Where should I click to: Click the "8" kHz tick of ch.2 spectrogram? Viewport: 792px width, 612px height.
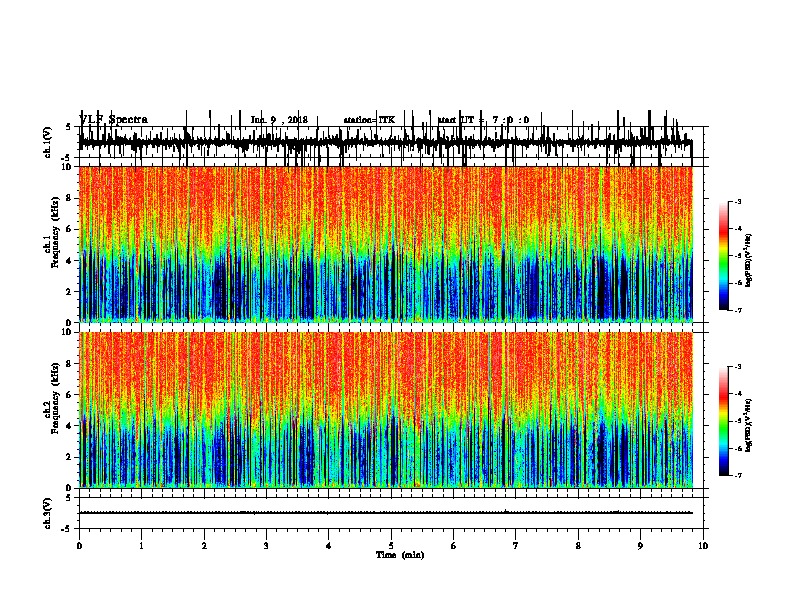70,364
